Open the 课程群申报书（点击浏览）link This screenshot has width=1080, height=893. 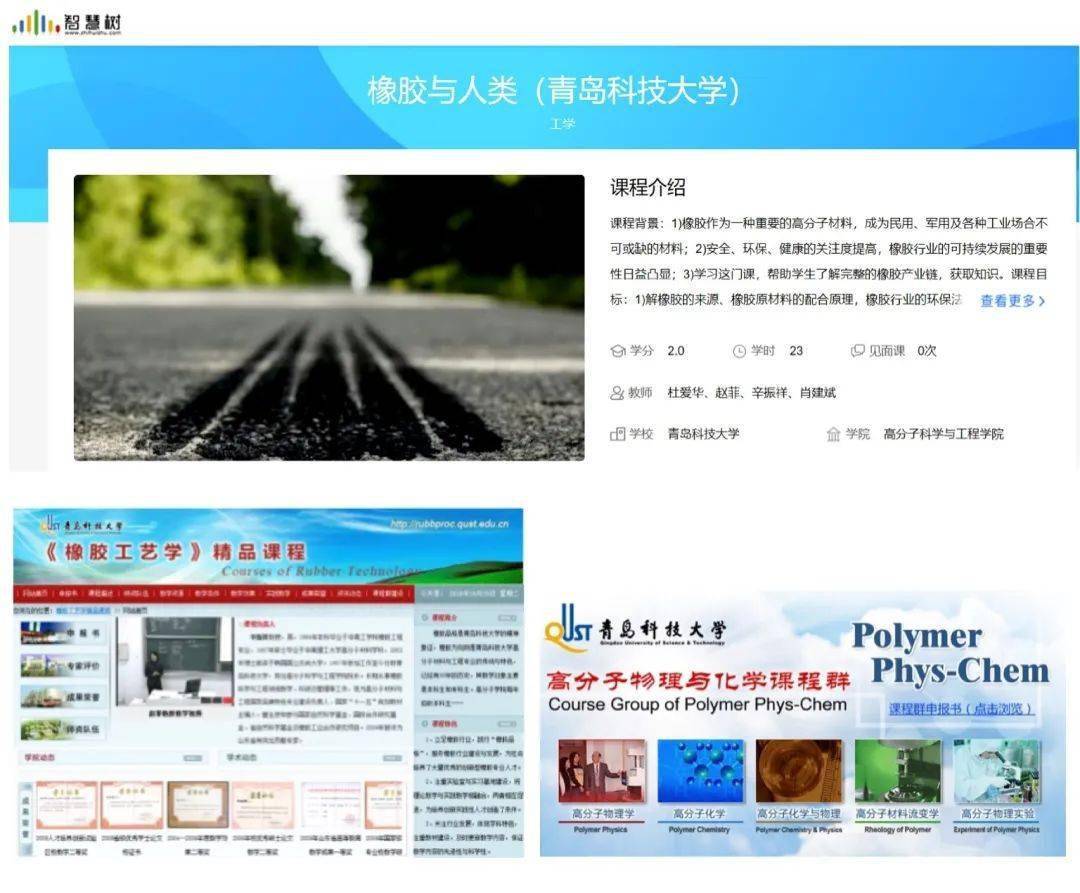tap(962, 708)
